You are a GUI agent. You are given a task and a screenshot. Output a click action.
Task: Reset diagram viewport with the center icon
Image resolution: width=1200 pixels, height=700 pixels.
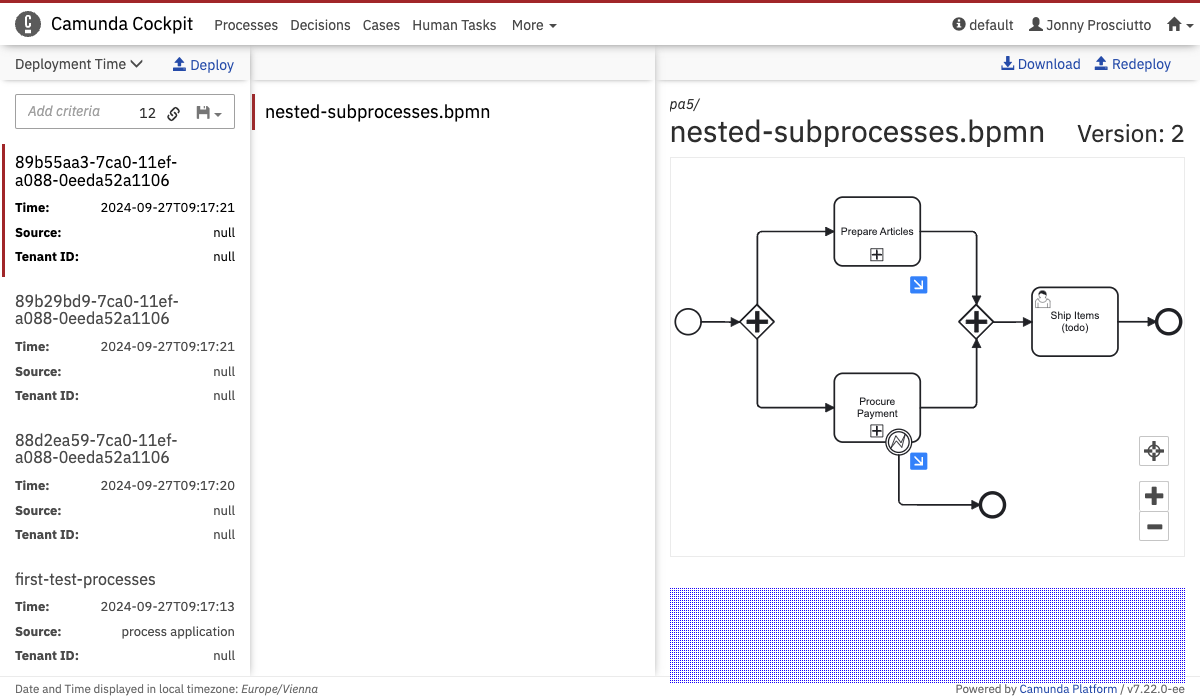pyautogui.click(x=1154, y=451)
